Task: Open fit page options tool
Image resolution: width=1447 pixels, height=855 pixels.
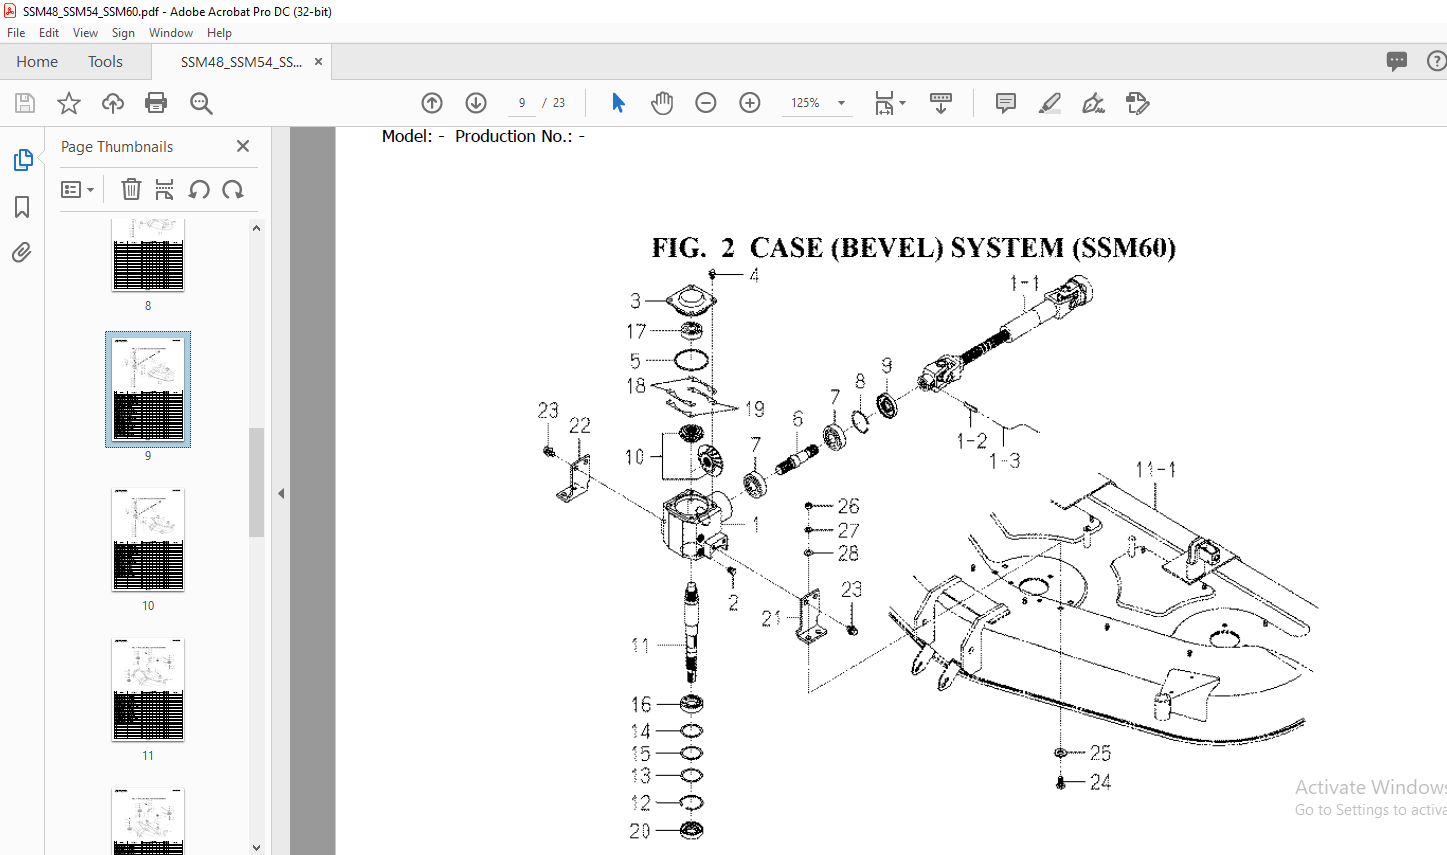Action: [889, 103]
